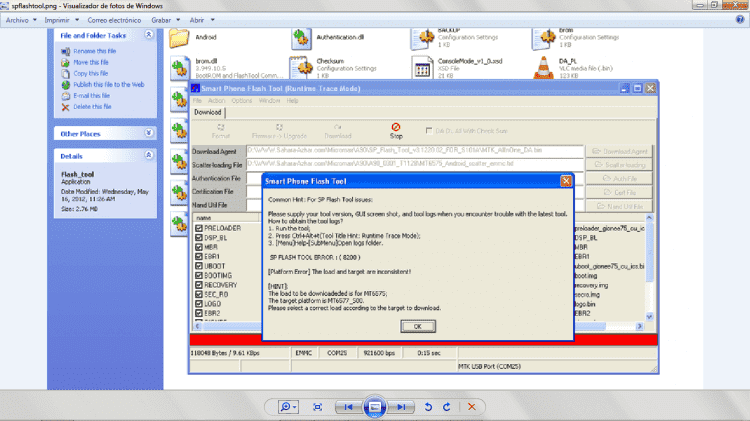Click the Scatter-loading button
The image size is (750, 421).
(x=619, y=165)
